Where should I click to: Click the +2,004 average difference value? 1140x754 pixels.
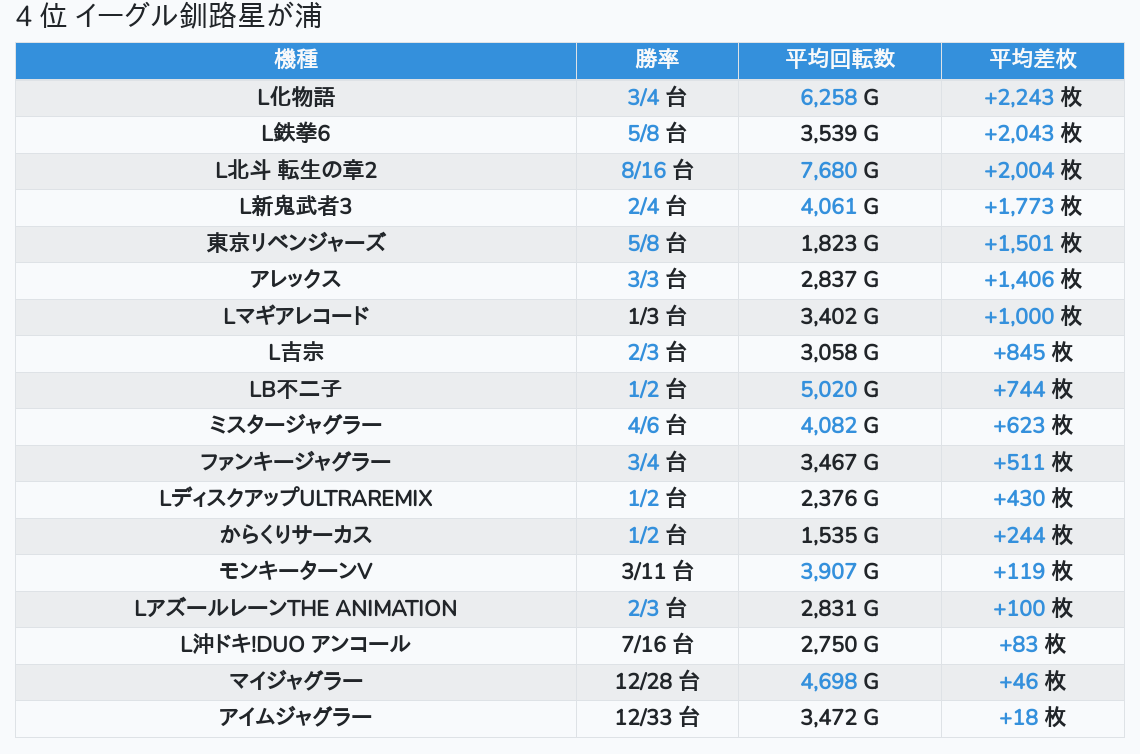(1019, 171)
